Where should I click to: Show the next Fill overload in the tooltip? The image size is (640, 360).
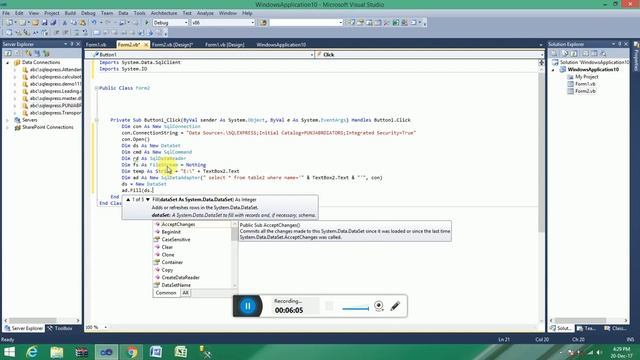click(x=148, y=200)
